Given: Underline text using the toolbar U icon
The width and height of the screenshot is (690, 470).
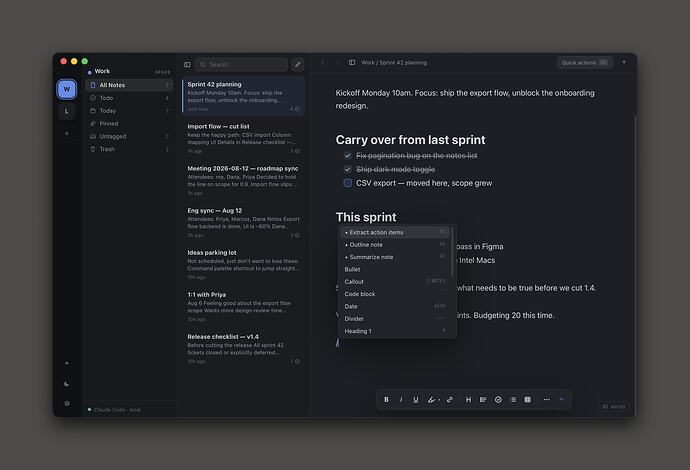Looking at the screenshot, I should (416, 400).
